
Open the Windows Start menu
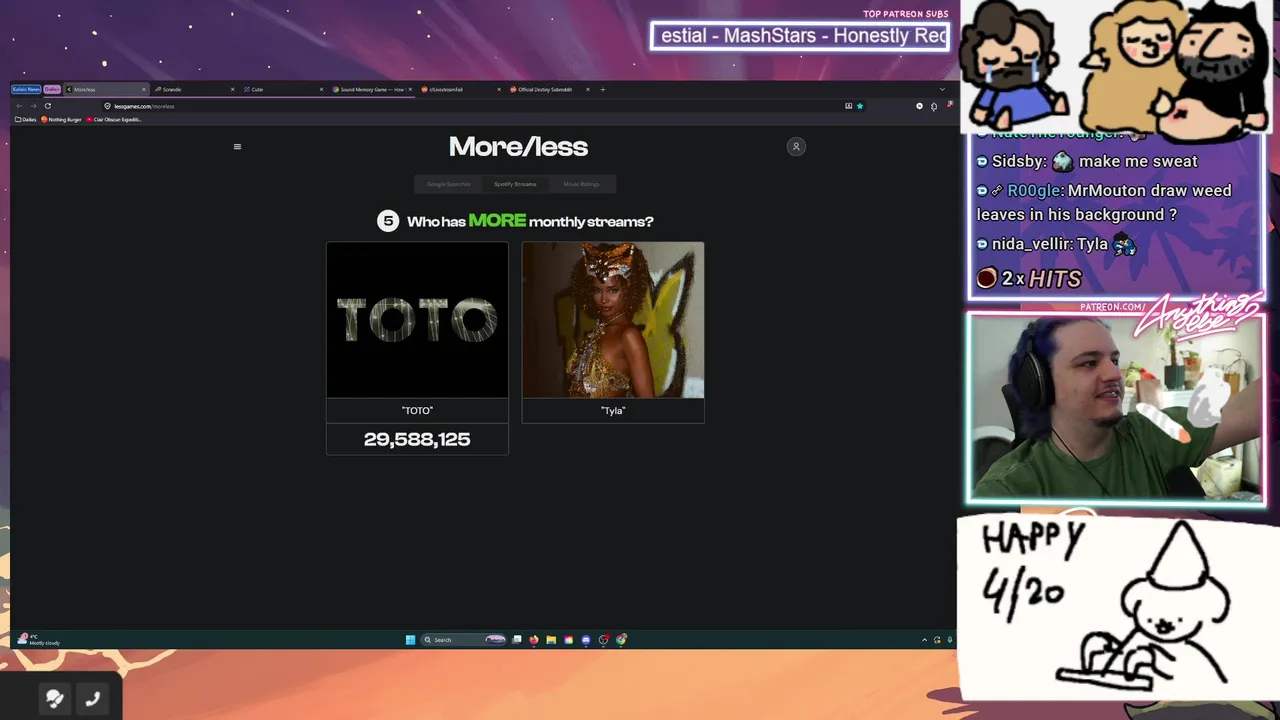(410, 640)
